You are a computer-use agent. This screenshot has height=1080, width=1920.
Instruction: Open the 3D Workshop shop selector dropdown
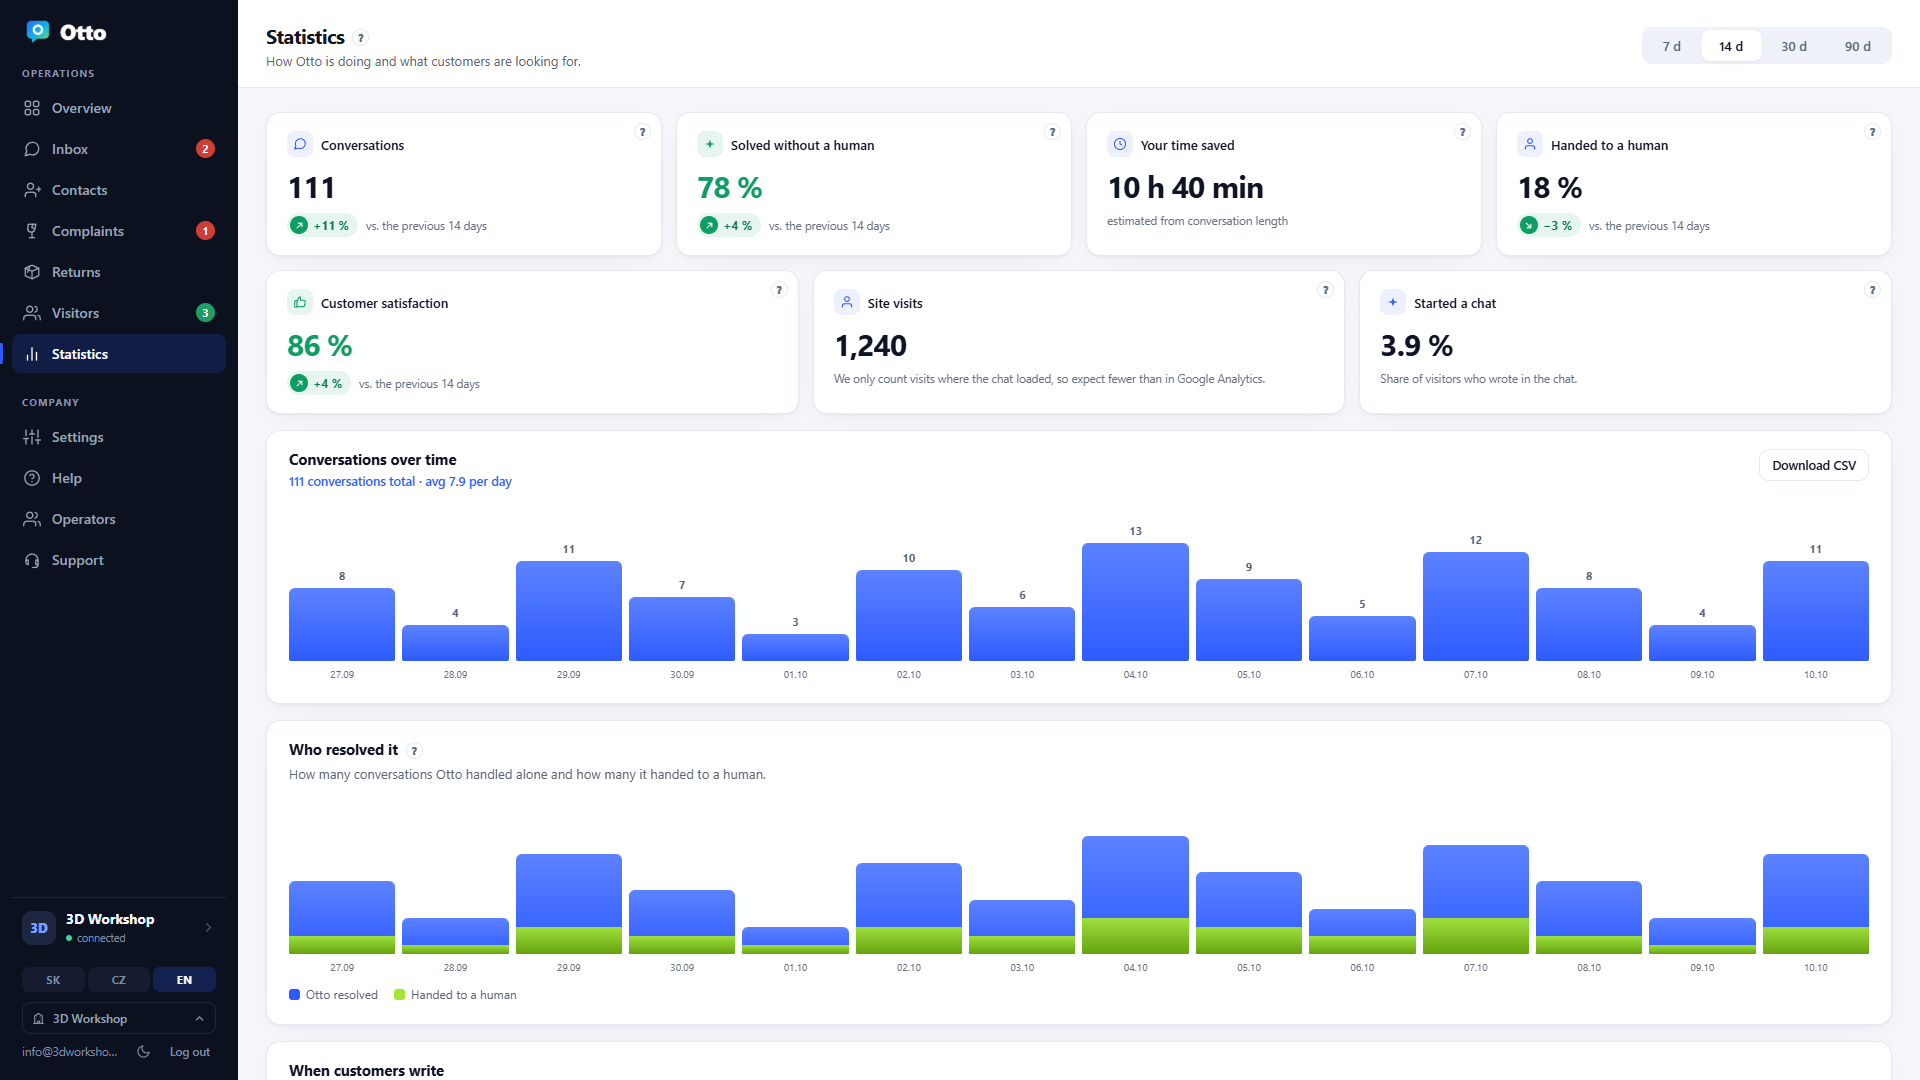119,1018
